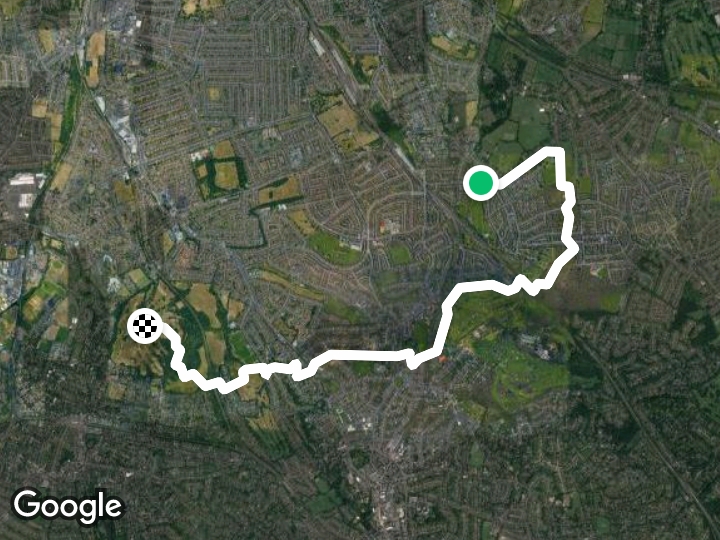Select the tan field directly beneath the finish flag

coord(133,353)
